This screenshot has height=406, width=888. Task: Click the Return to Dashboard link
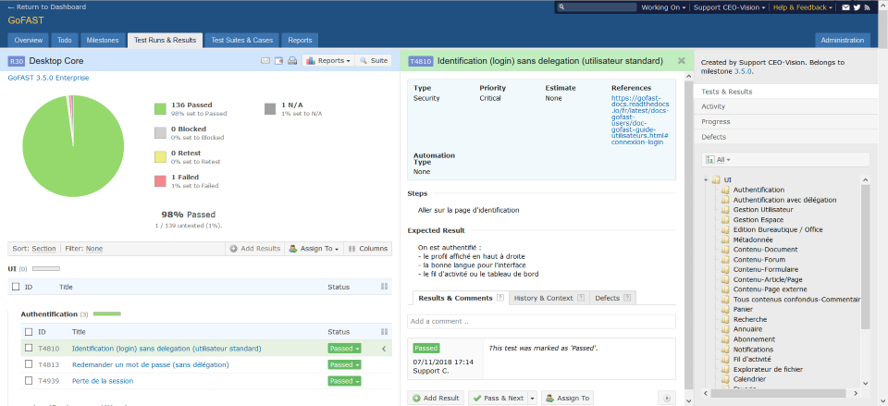pos(47,7)
